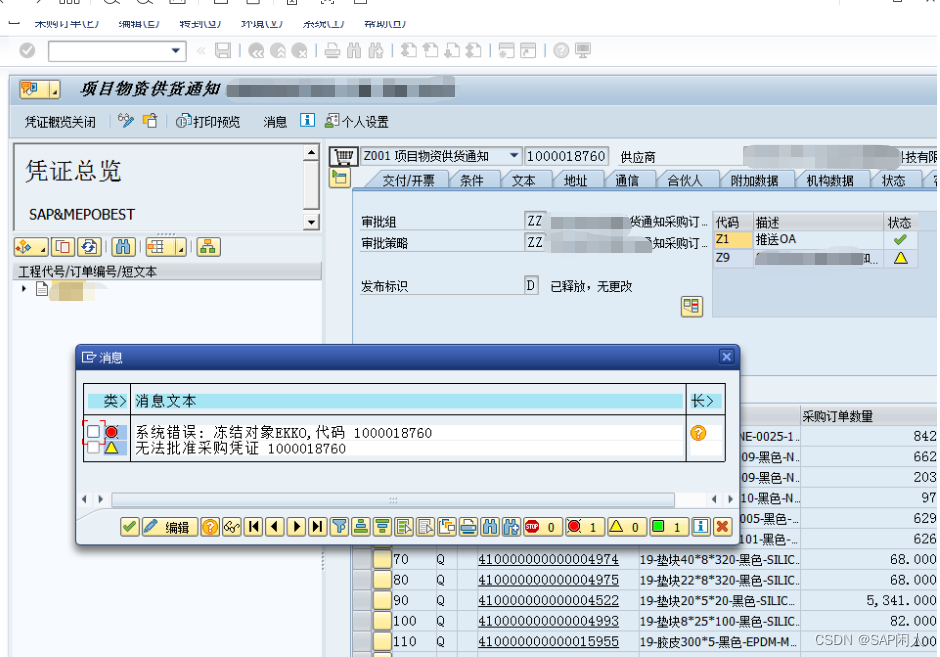Screen dimensions: 940x657
Task: Click the Save floppy disk icon
Action: click(223, 51)
